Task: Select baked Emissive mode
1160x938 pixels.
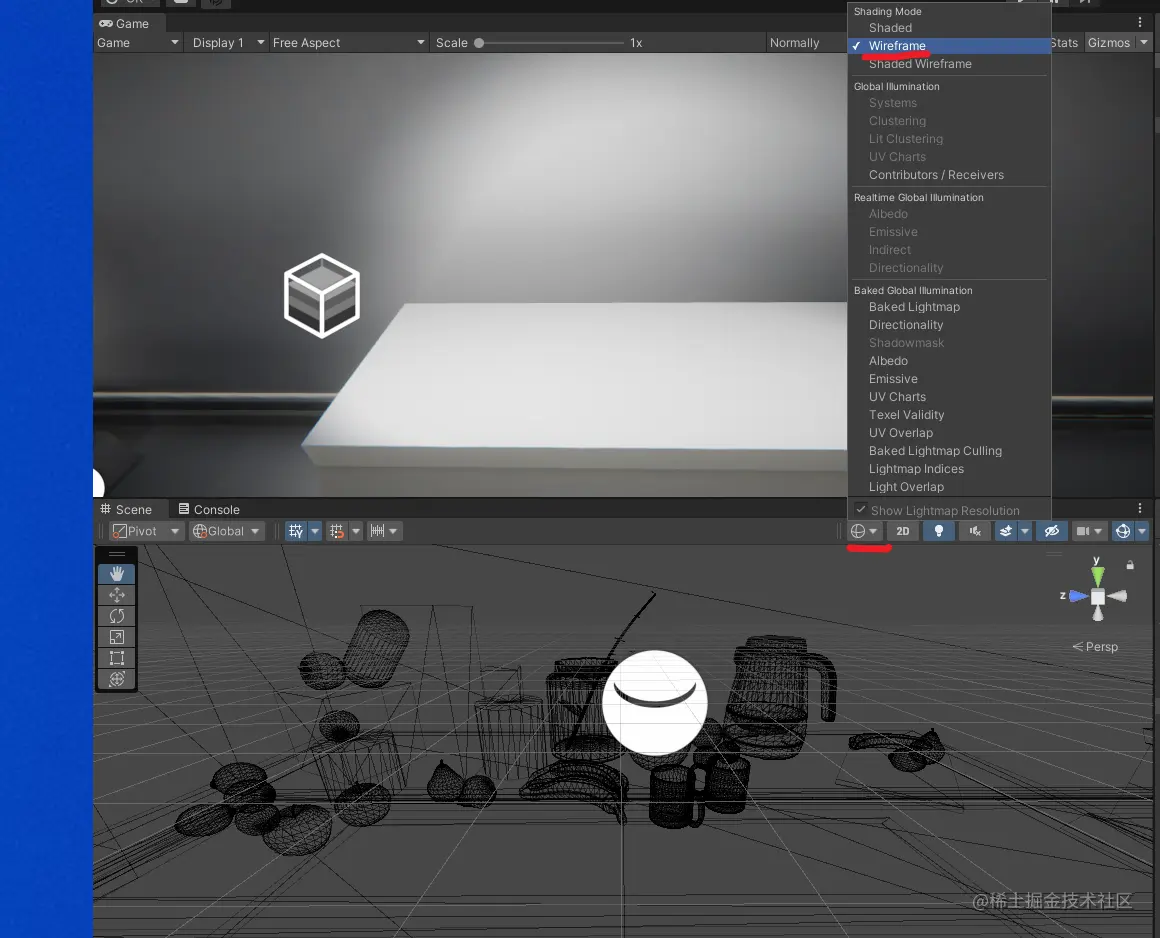Action: (948, 379)
